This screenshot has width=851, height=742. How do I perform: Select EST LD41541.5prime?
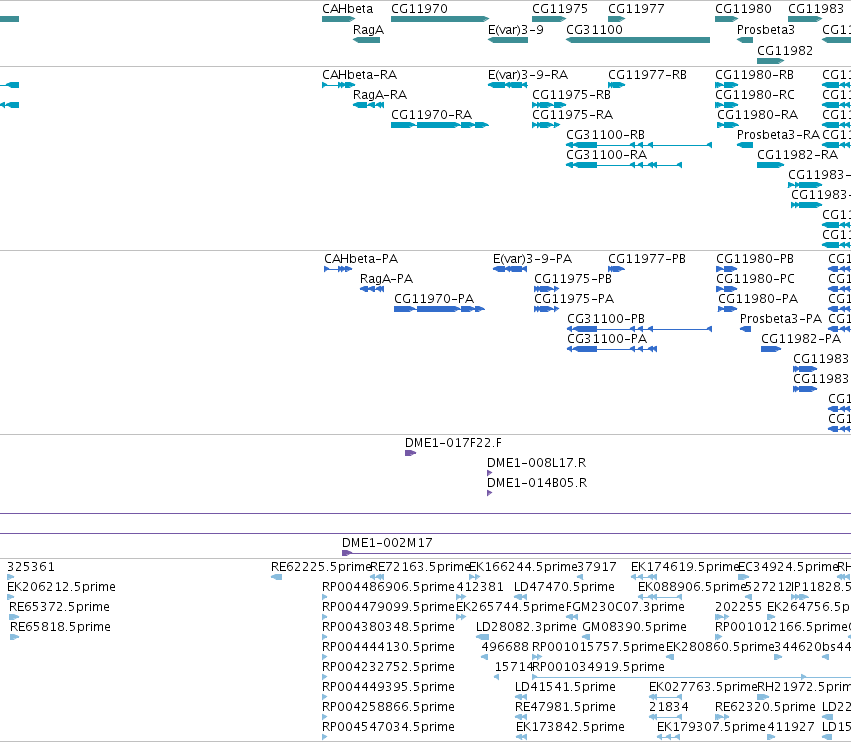(x=520, y=697)
